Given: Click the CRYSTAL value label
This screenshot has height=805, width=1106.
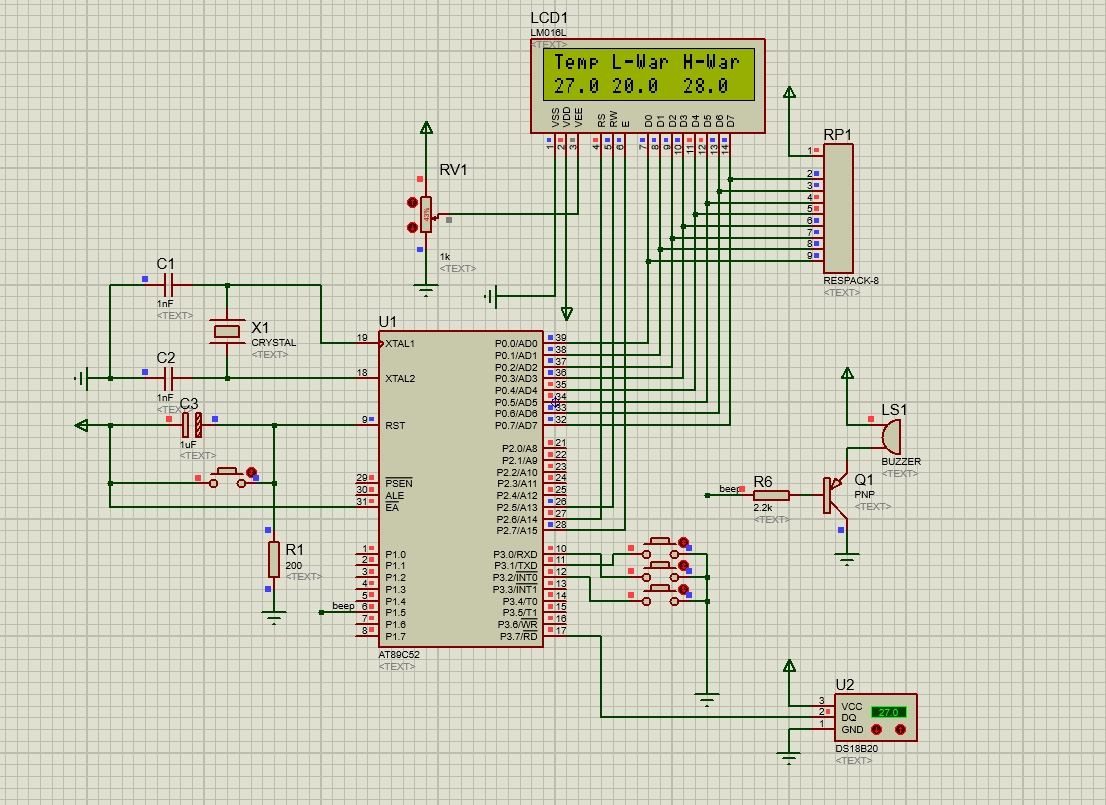Looking at the screenshot, I should (274, 342).
